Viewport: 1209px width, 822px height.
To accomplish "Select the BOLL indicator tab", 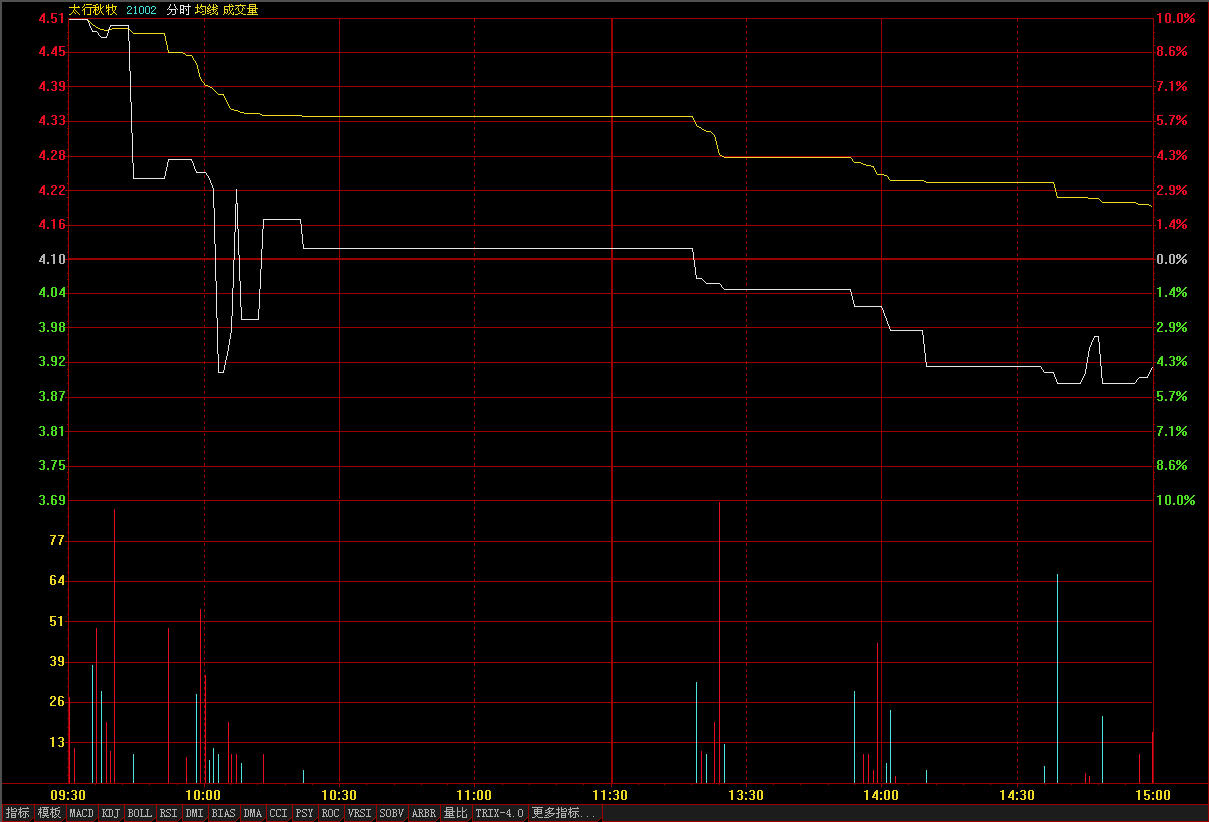I will 140,813.
